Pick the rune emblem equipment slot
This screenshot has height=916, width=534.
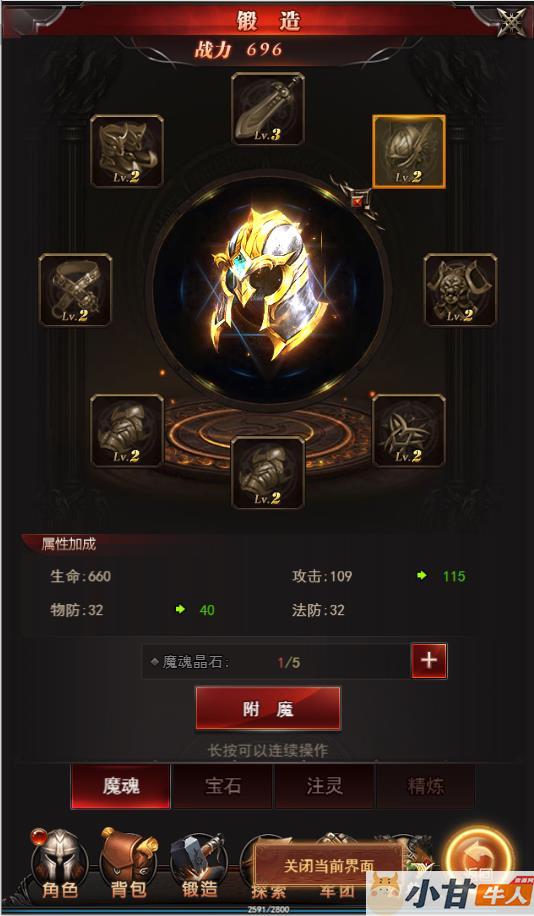coord(409,431)
